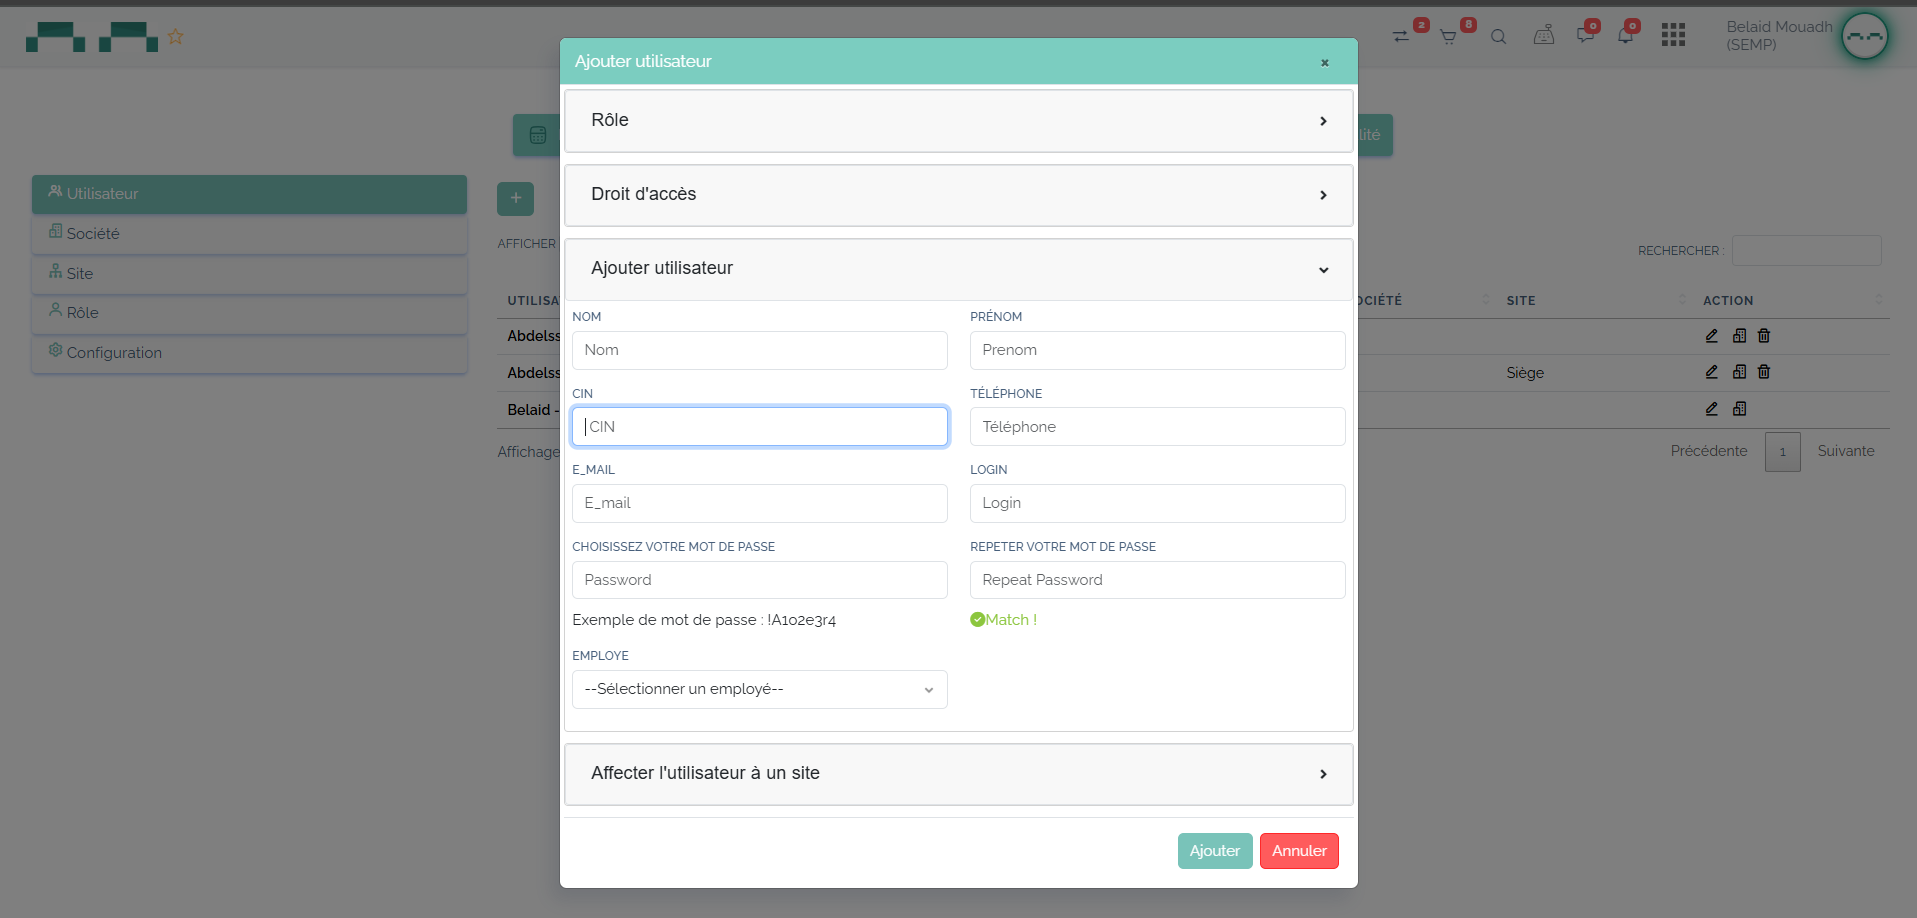The height and width of the screenshot is (918, 1917).
Task: Click the Exemple de mot de passe hint
Action: (x=704, y=620)
